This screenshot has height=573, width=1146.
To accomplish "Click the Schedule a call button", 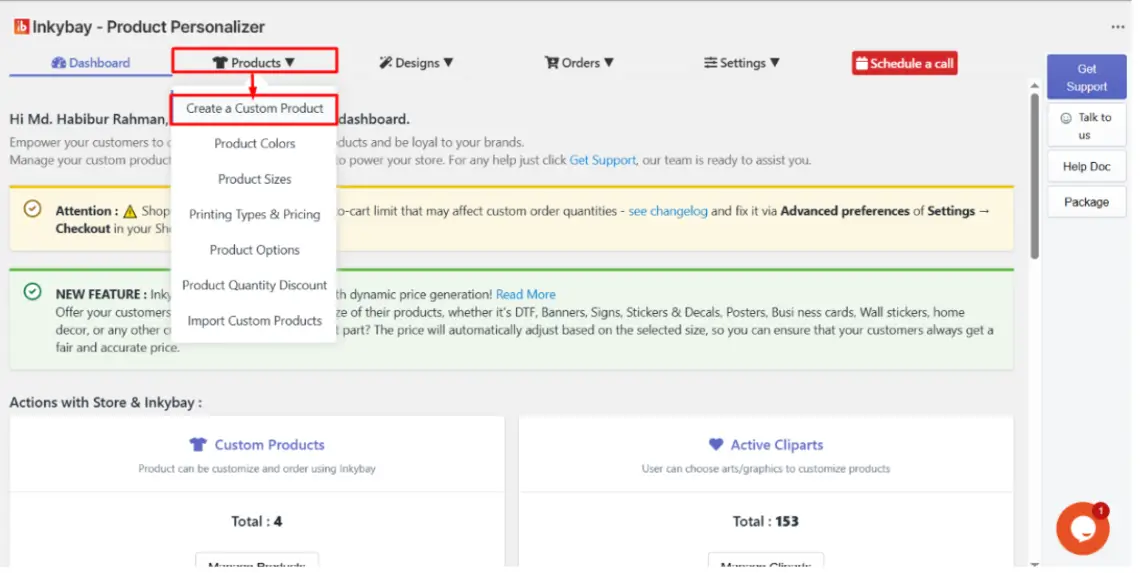I will coord(904,64).
